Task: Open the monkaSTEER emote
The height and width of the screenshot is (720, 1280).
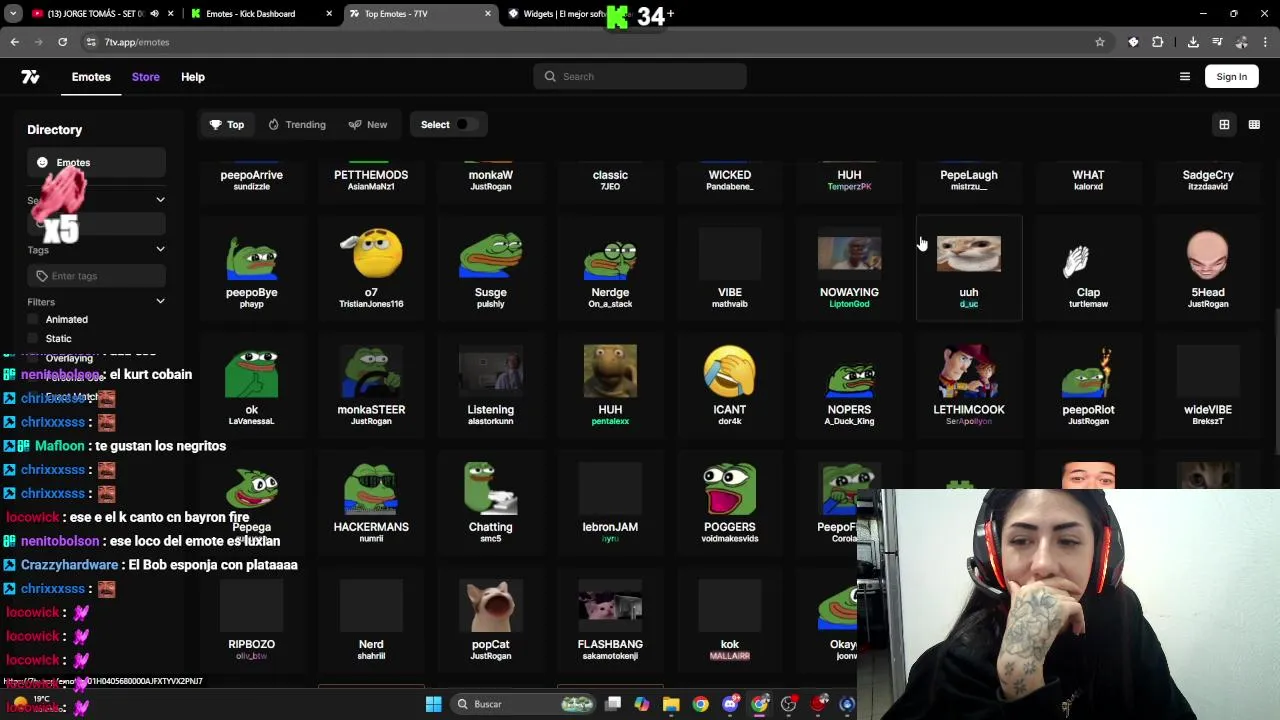Action: coord(371,385)
